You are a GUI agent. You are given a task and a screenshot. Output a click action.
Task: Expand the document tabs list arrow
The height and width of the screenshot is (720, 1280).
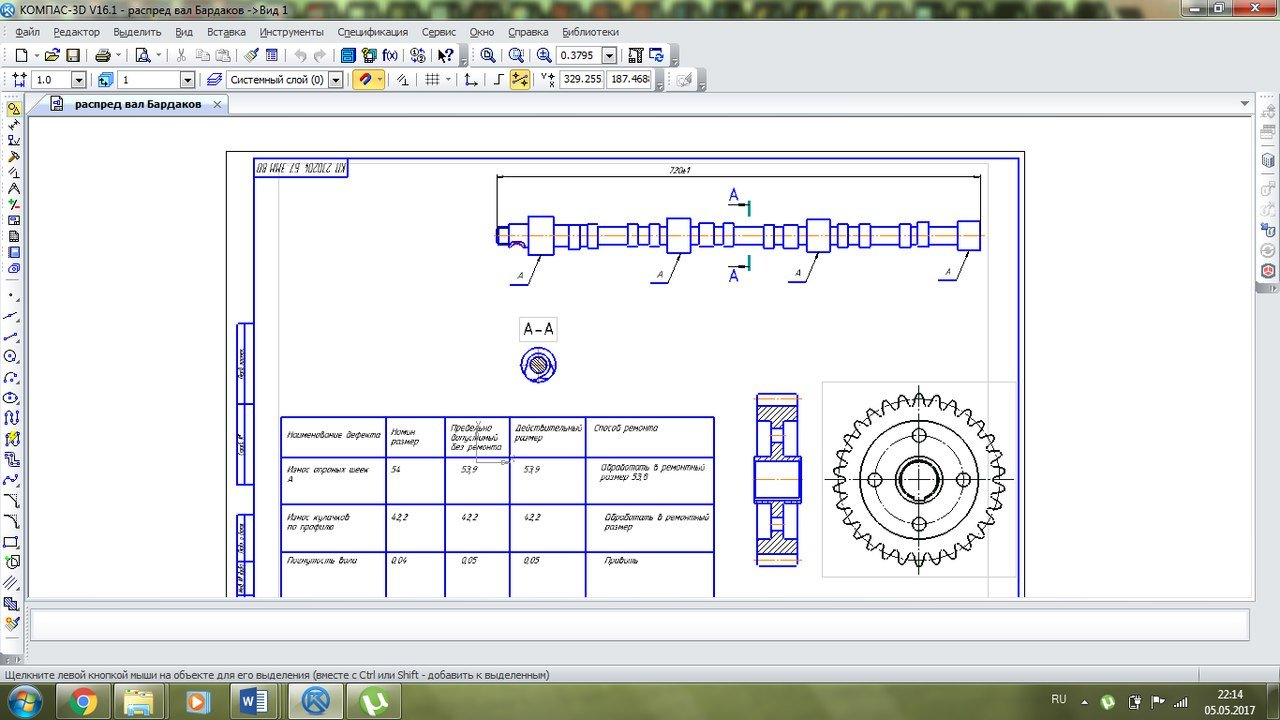[x=1245, y=104]
